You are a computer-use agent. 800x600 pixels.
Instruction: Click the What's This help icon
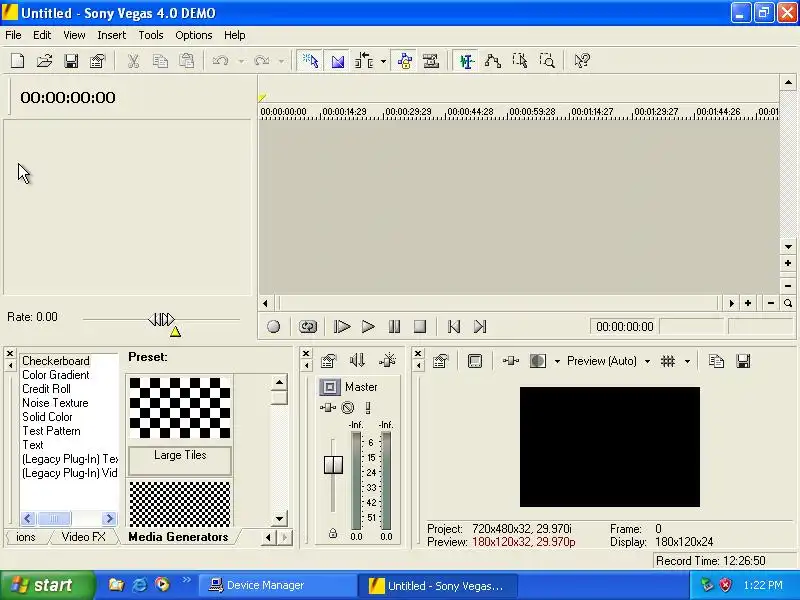pyautogui.click(x=582, y=61)
